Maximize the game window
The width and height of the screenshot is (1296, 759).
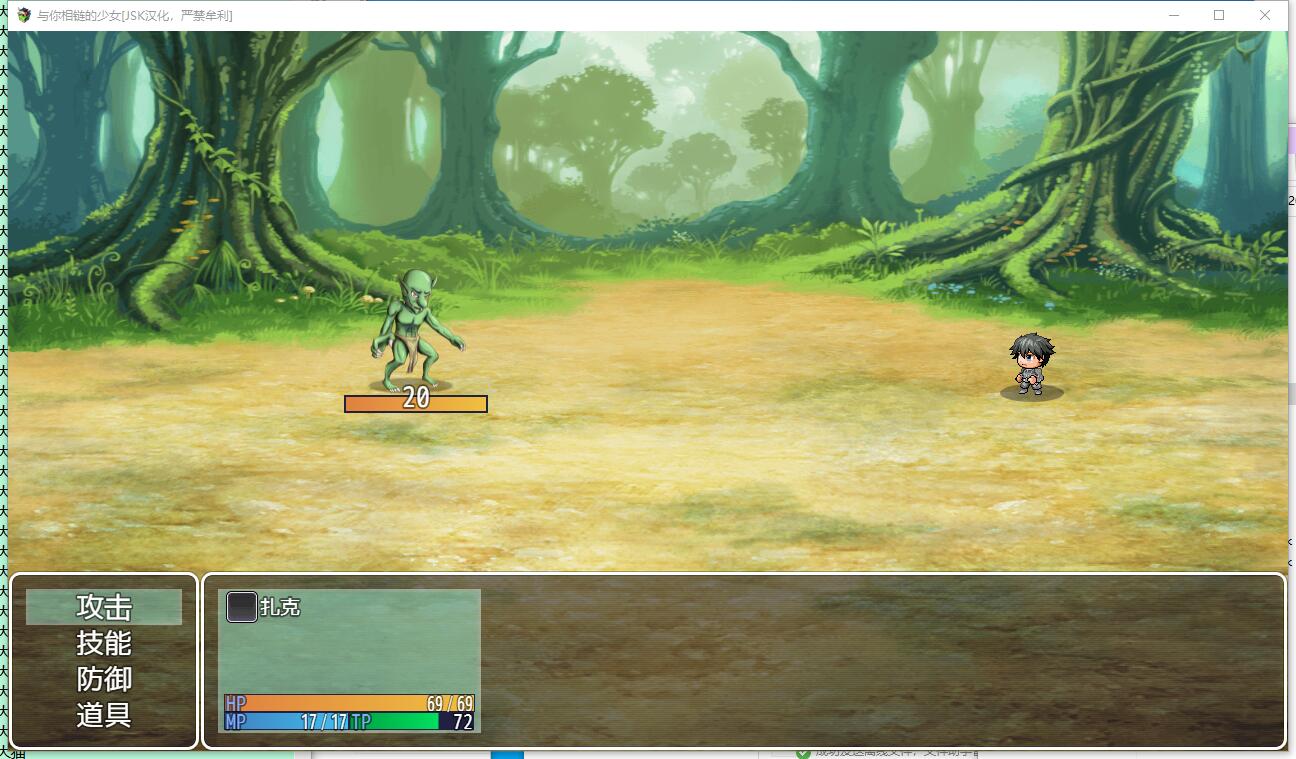pyautogui.click(x=1219, y=15)
